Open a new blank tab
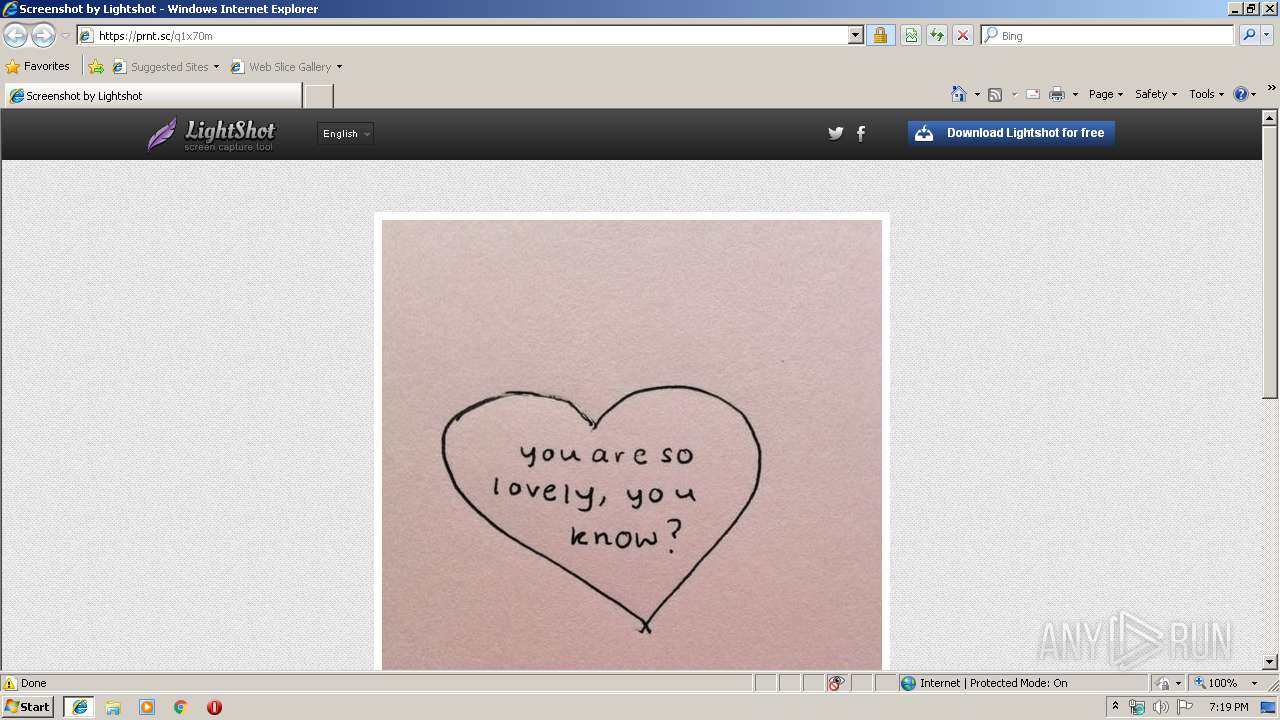This screenshot has height=720, width=1280. click(318, 96)
